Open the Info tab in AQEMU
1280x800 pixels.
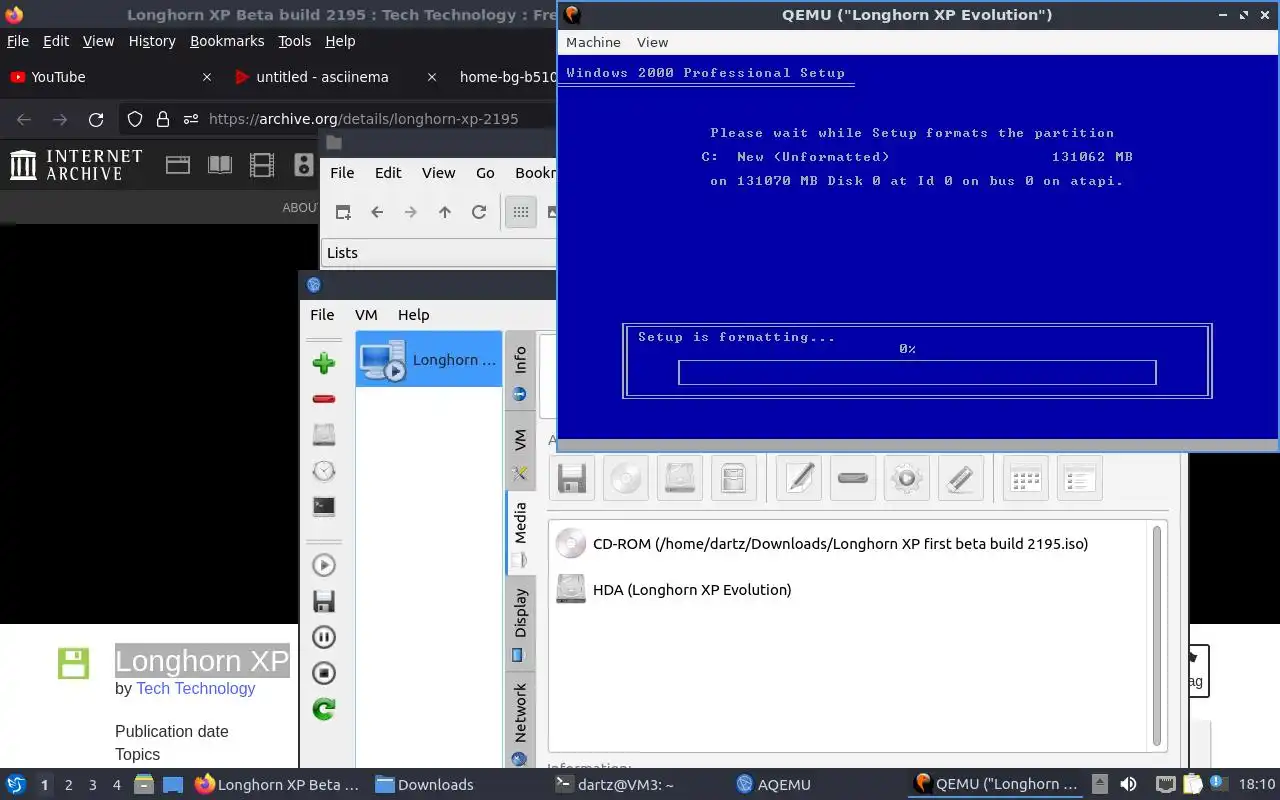[519, 369]
